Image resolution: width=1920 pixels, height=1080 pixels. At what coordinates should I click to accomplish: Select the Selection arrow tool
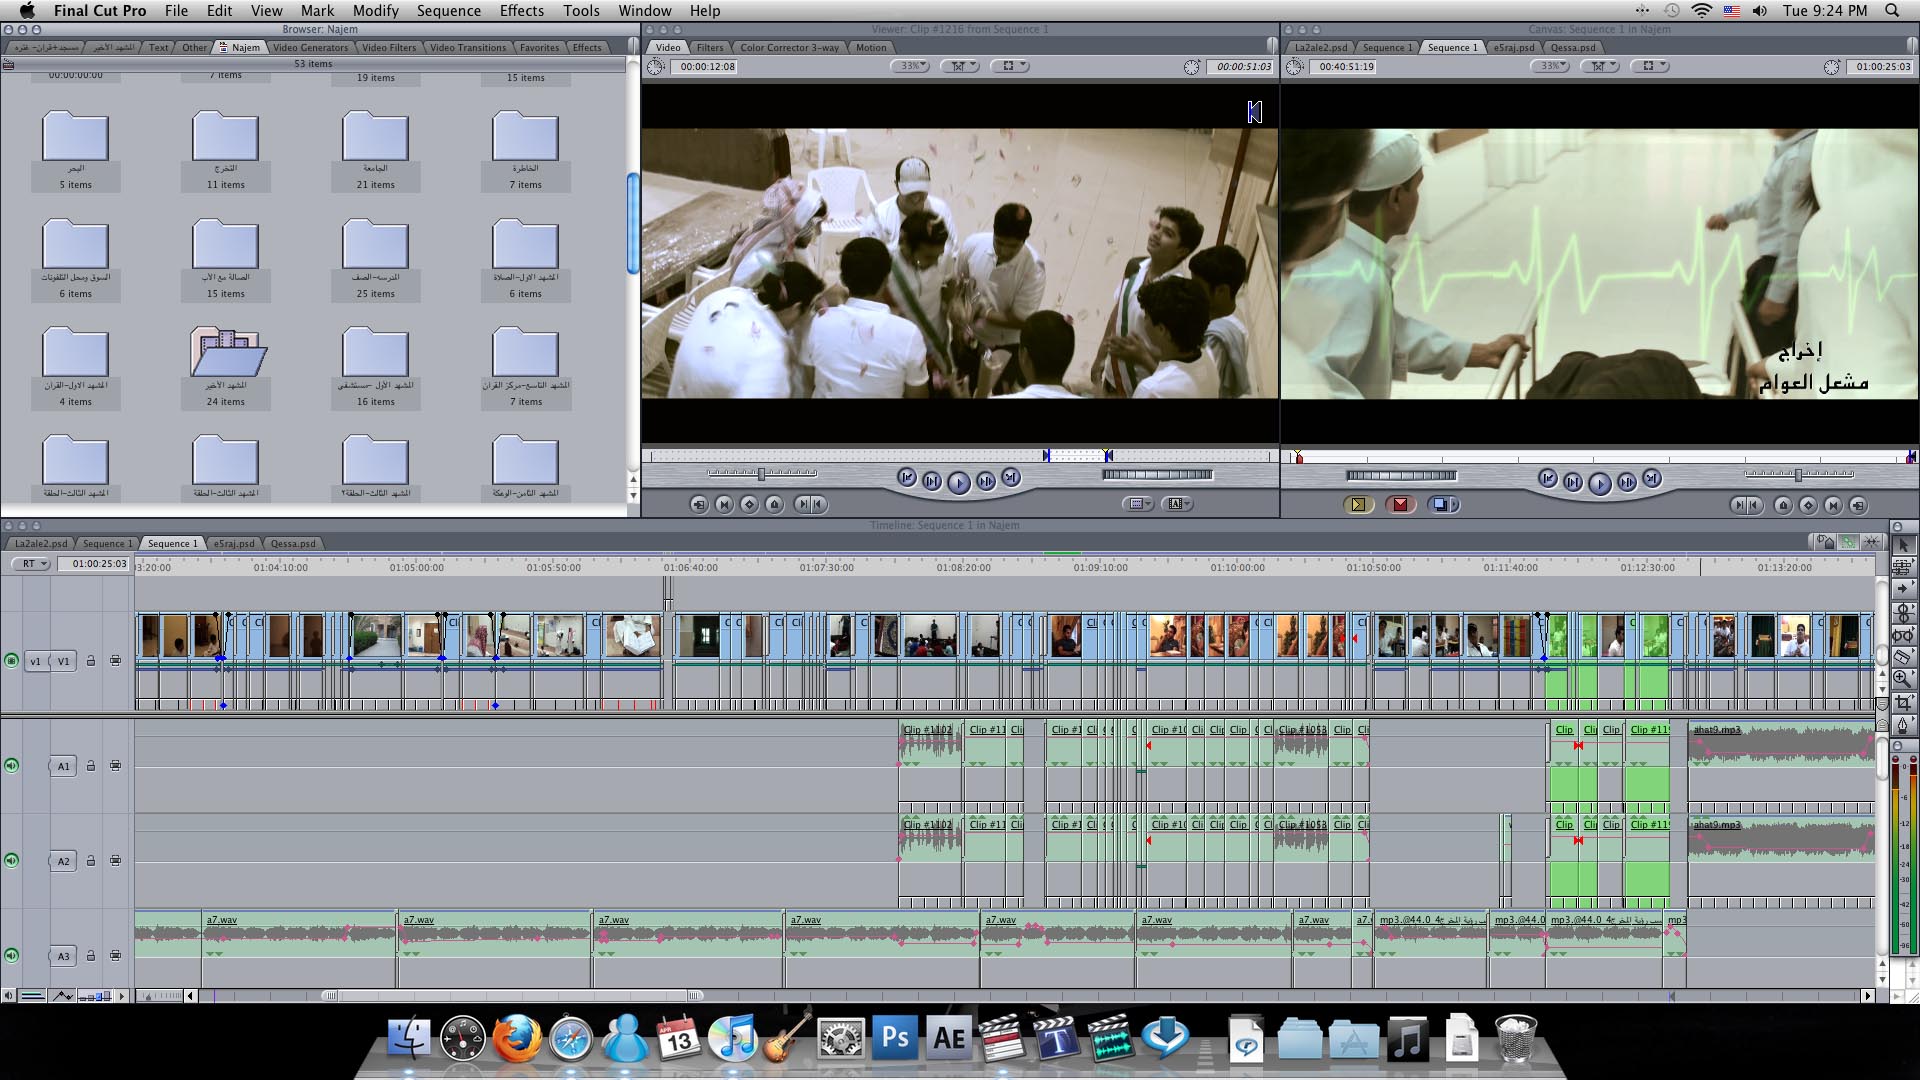1903,546
